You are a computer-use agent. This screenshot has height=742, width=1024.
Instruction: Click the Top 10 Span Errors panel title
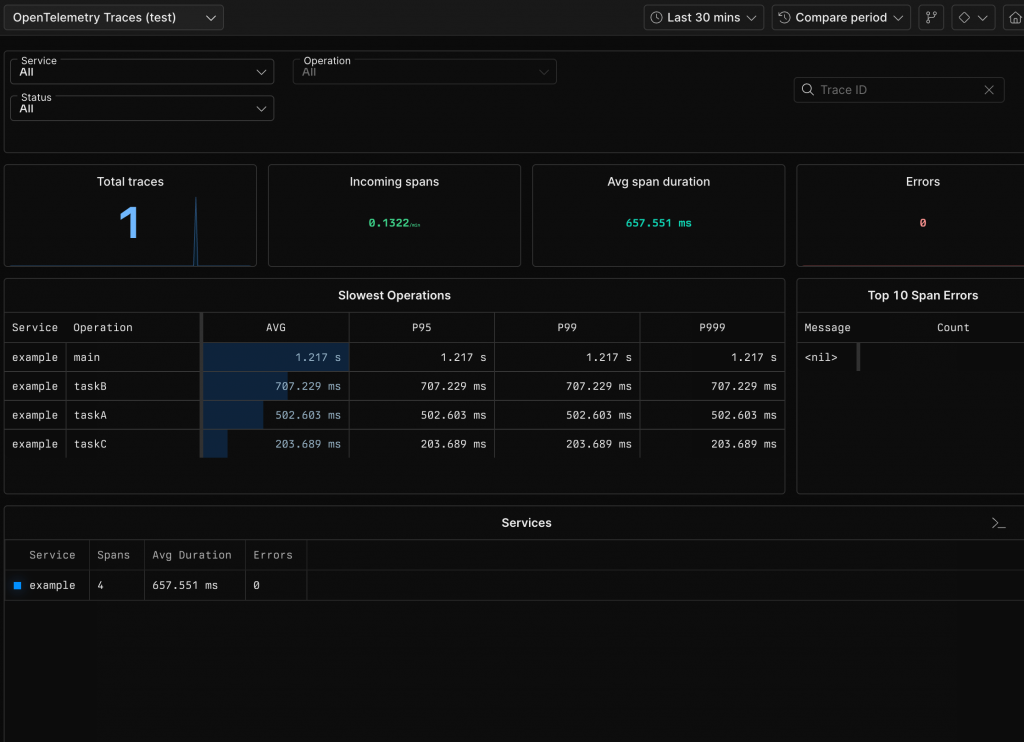tap(923, 295)
